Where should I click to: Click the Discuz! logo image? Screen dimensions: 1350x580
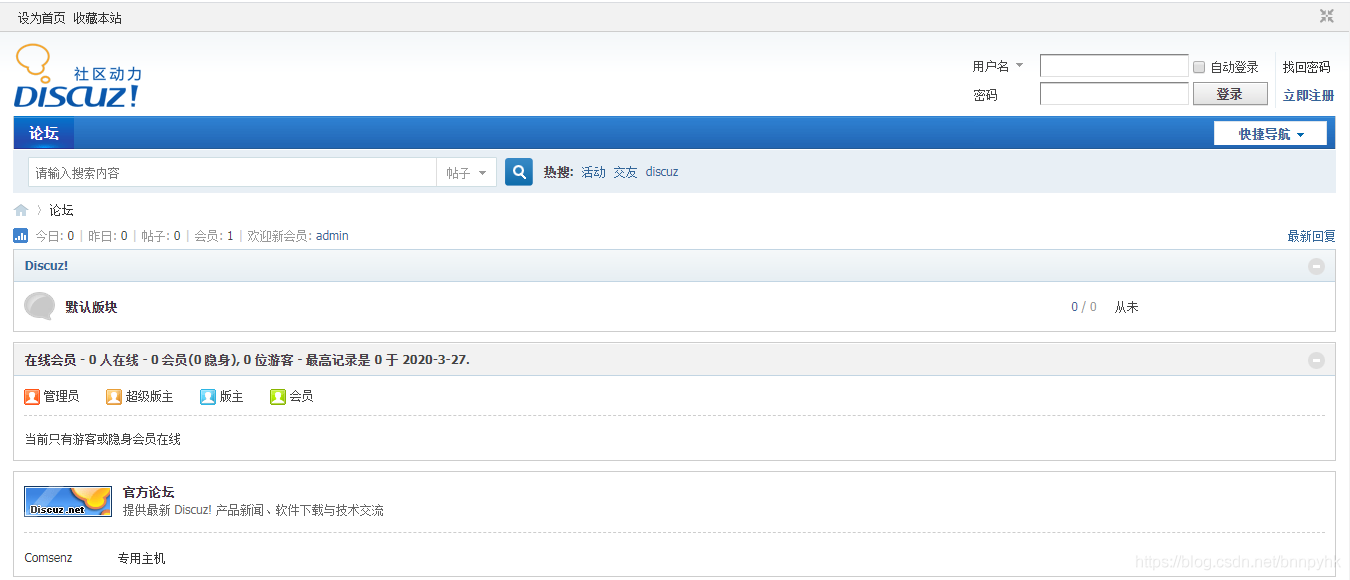[x=78, y=76]
